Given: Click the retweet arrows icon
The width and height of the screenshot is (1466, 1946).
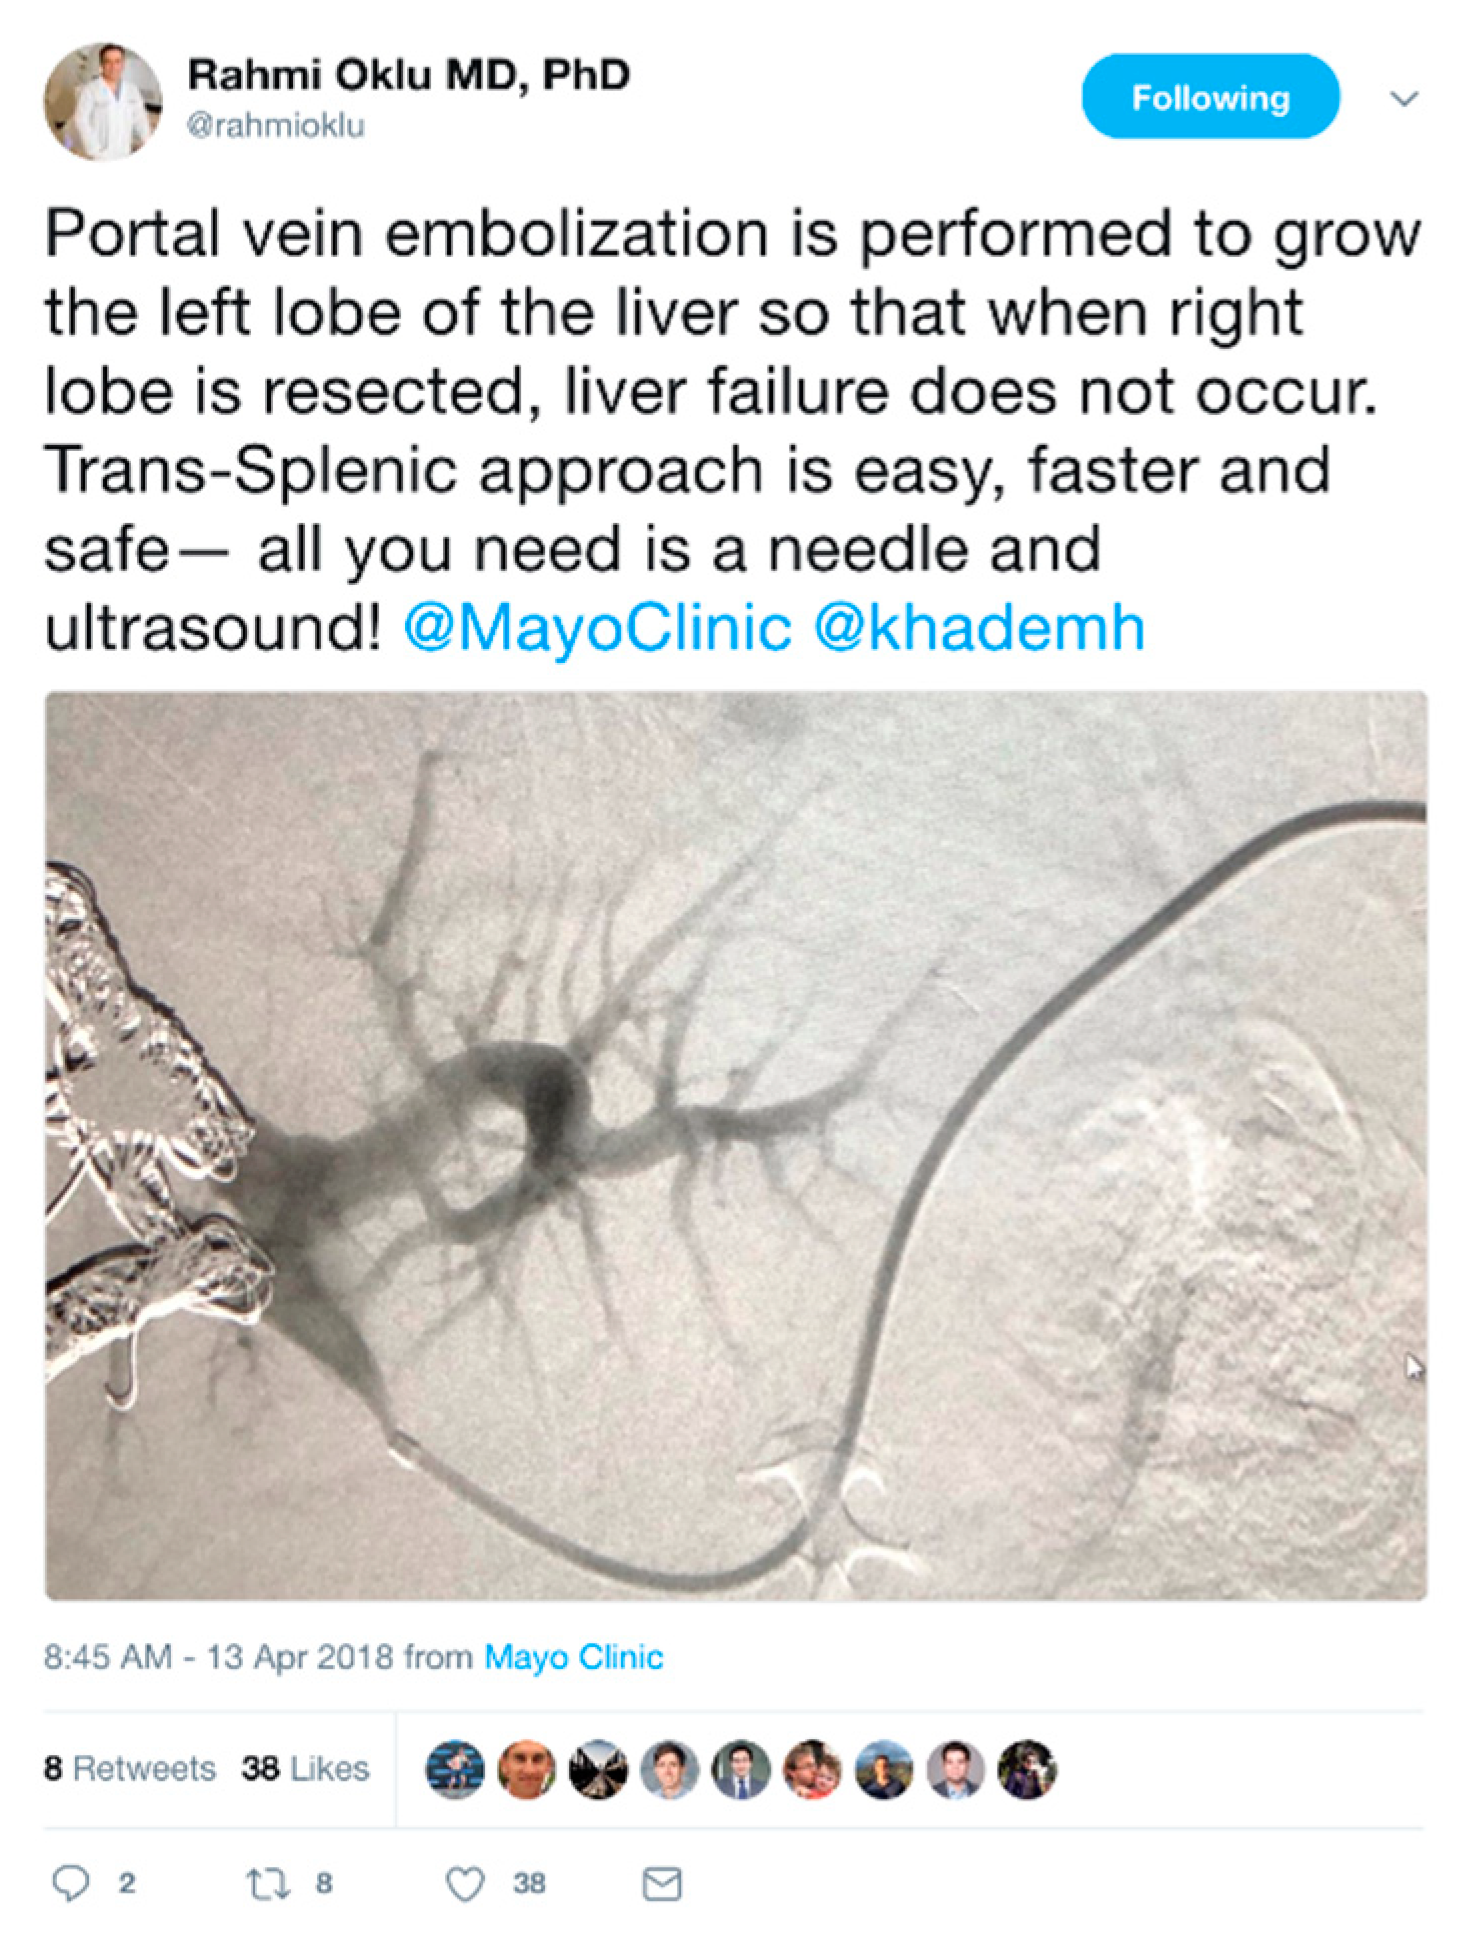Looking at the screenshot, I should click(268, 1884).
